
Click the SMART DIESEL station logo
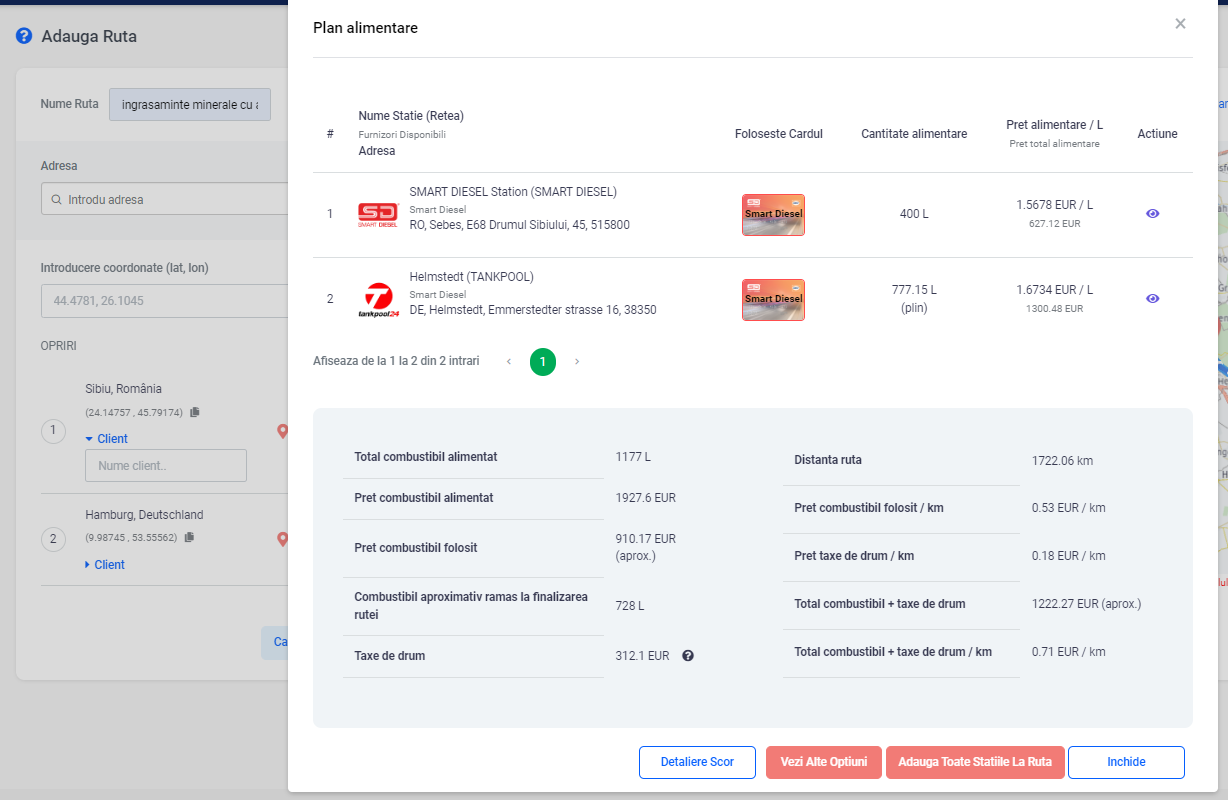coord(378,214)
